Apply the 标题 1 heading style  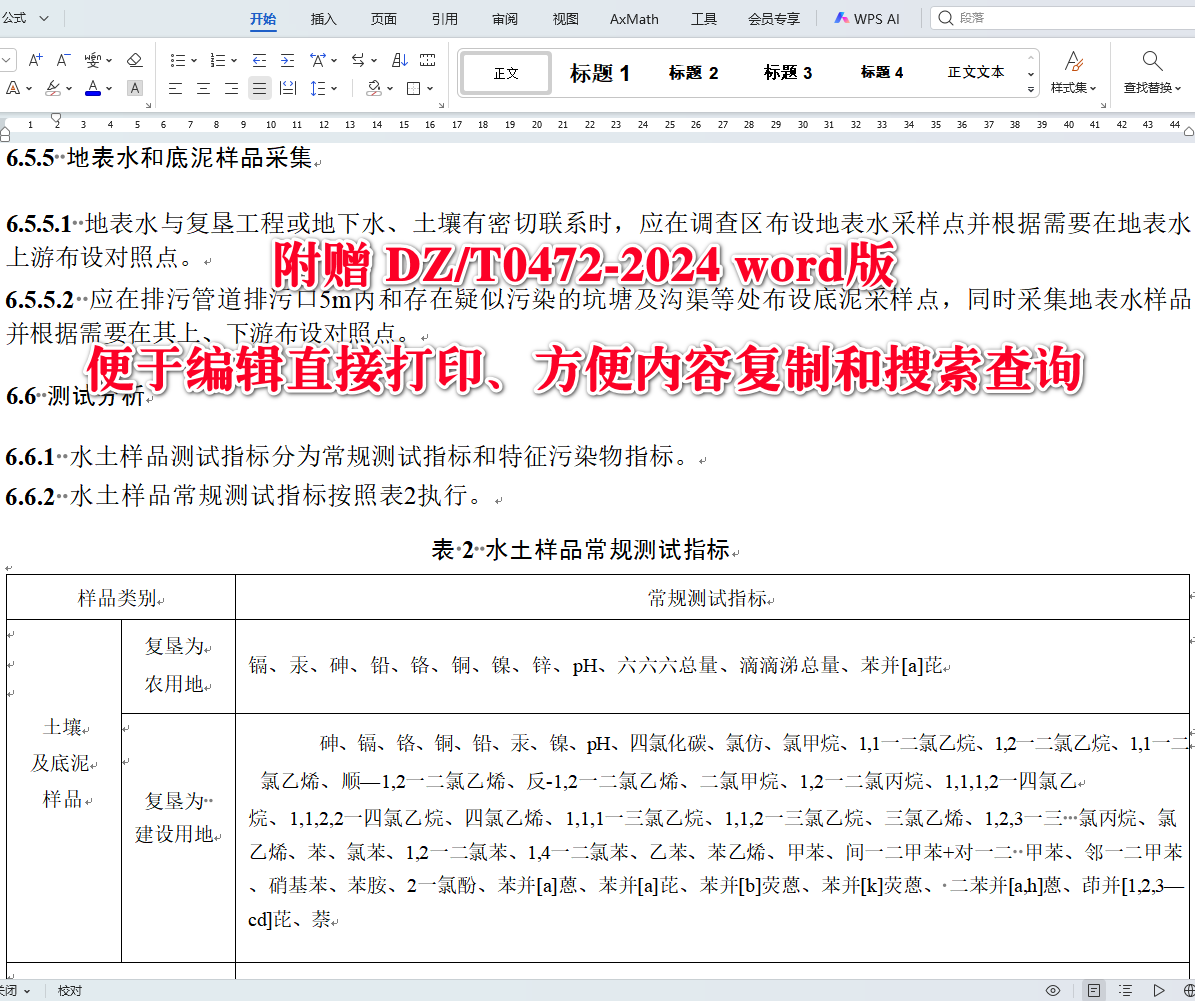tap(600, 72)
